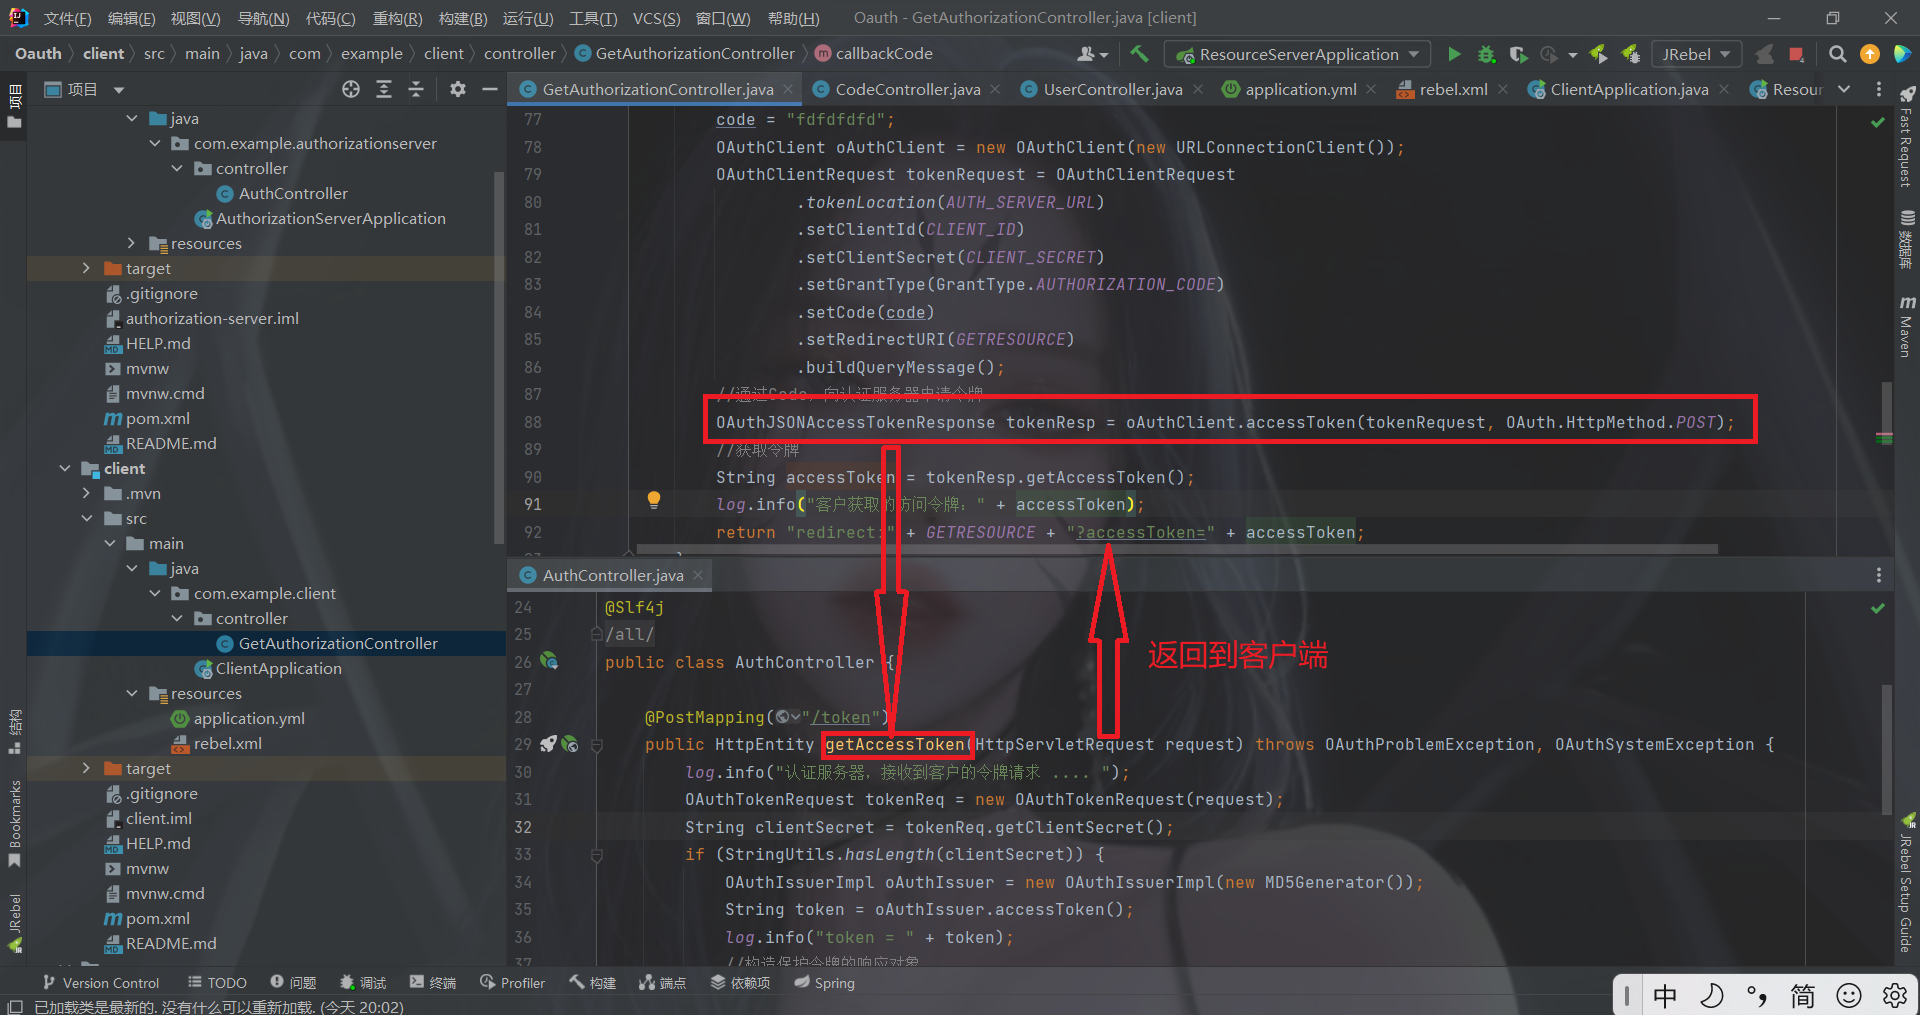Image resolution: width=1920 pixels, height=1015 pixels.
Task: Open the JRebel dropdown arrow
Action: pos(1727,54)
